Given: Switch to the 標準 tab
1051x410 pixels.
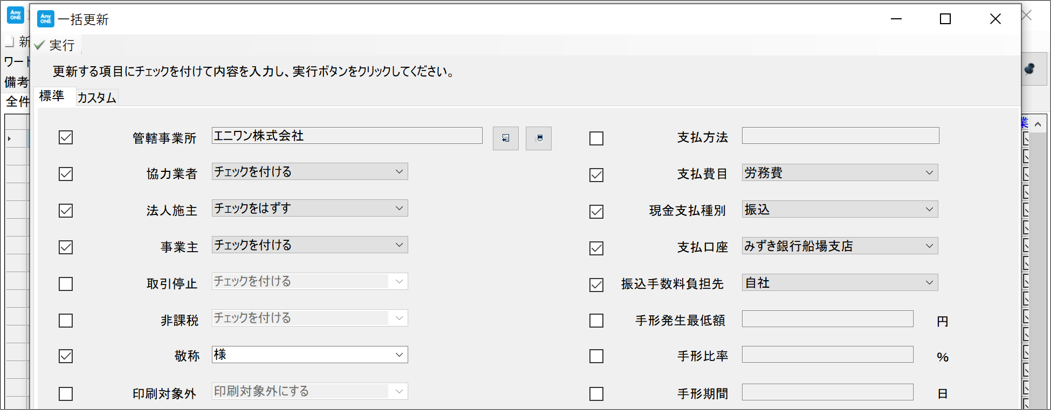Looking at the screenshot, I should tap(52, 96).
